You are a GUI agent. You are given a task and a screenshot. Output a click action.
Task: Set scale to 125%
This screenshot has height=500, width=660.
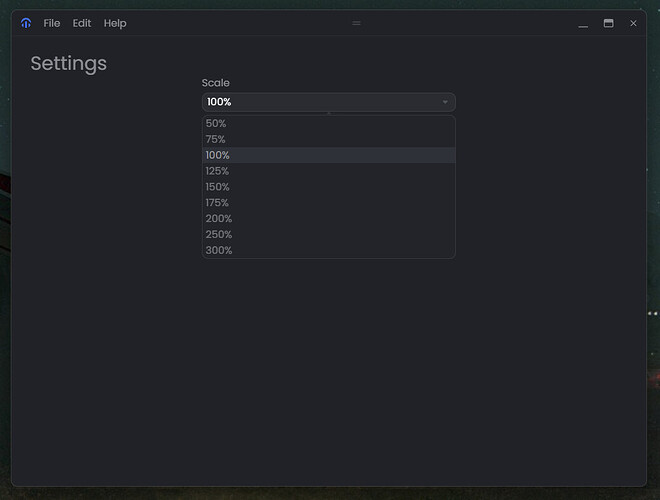coord(218,171)
